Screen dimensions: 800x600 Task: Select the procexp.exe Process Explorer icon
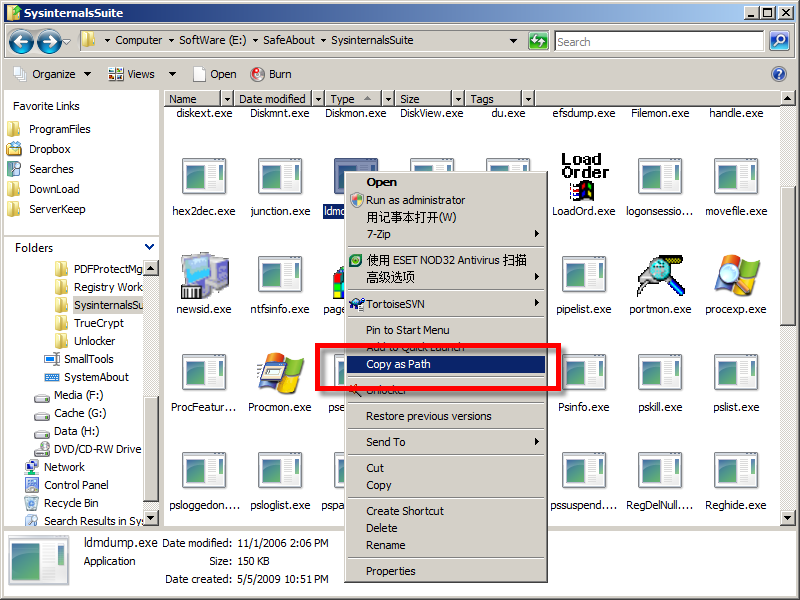(736, 276)
